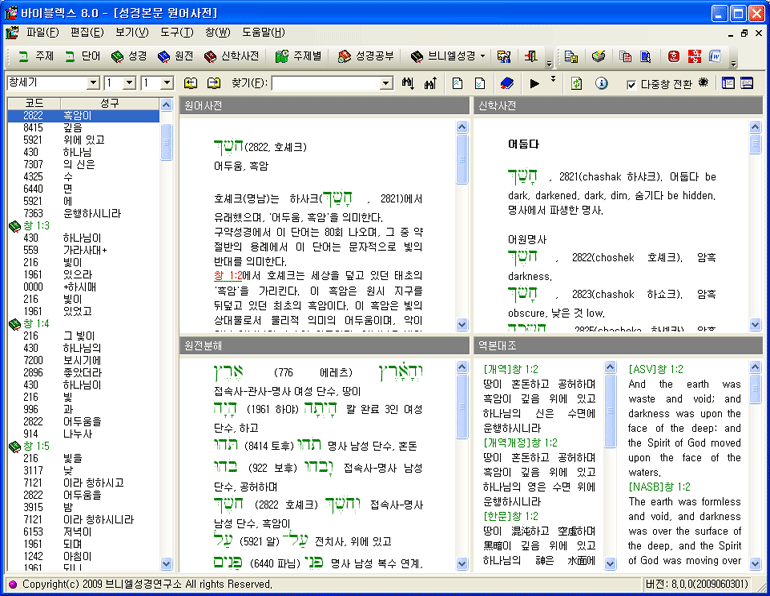The height and width of the screenshot is (596, 770).
Task: Open the 보기(V) menu
Action: click(x=132, y=32)
